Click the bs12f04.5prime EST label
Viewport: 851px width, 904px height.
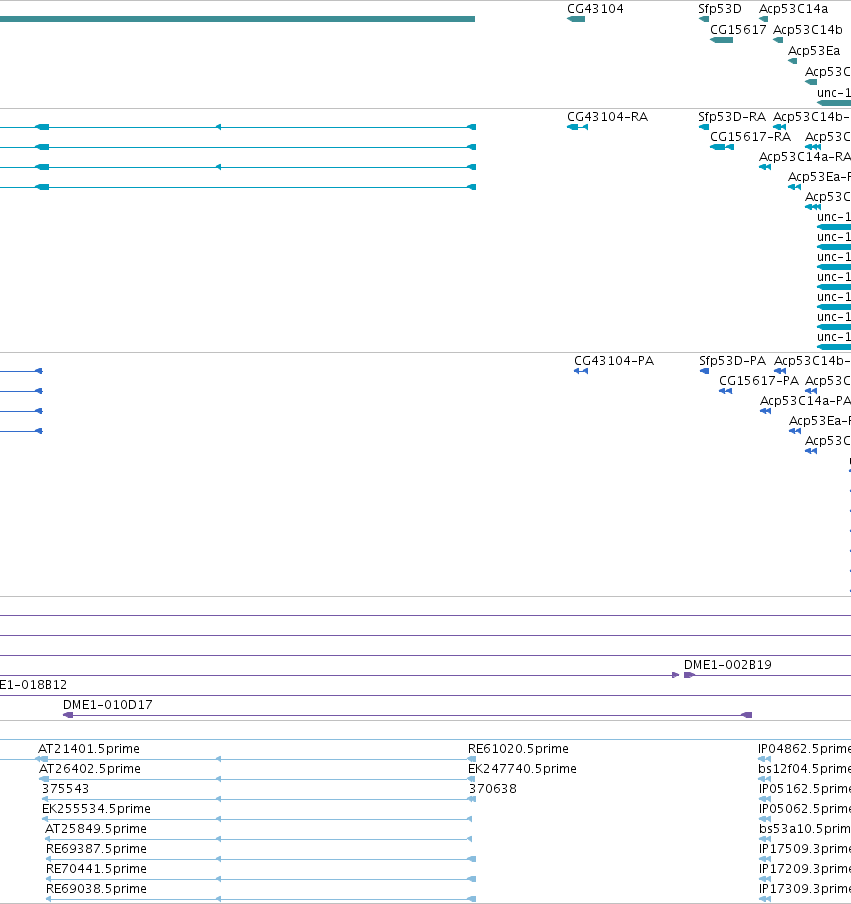coord(805,769)
